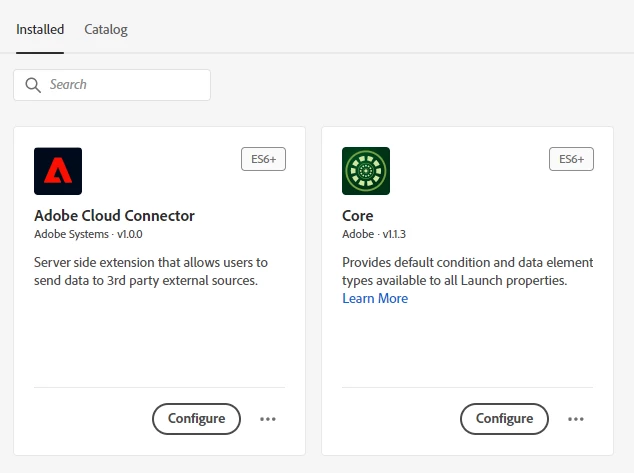
Task: Open the Catalog tab
Action: 106,29
